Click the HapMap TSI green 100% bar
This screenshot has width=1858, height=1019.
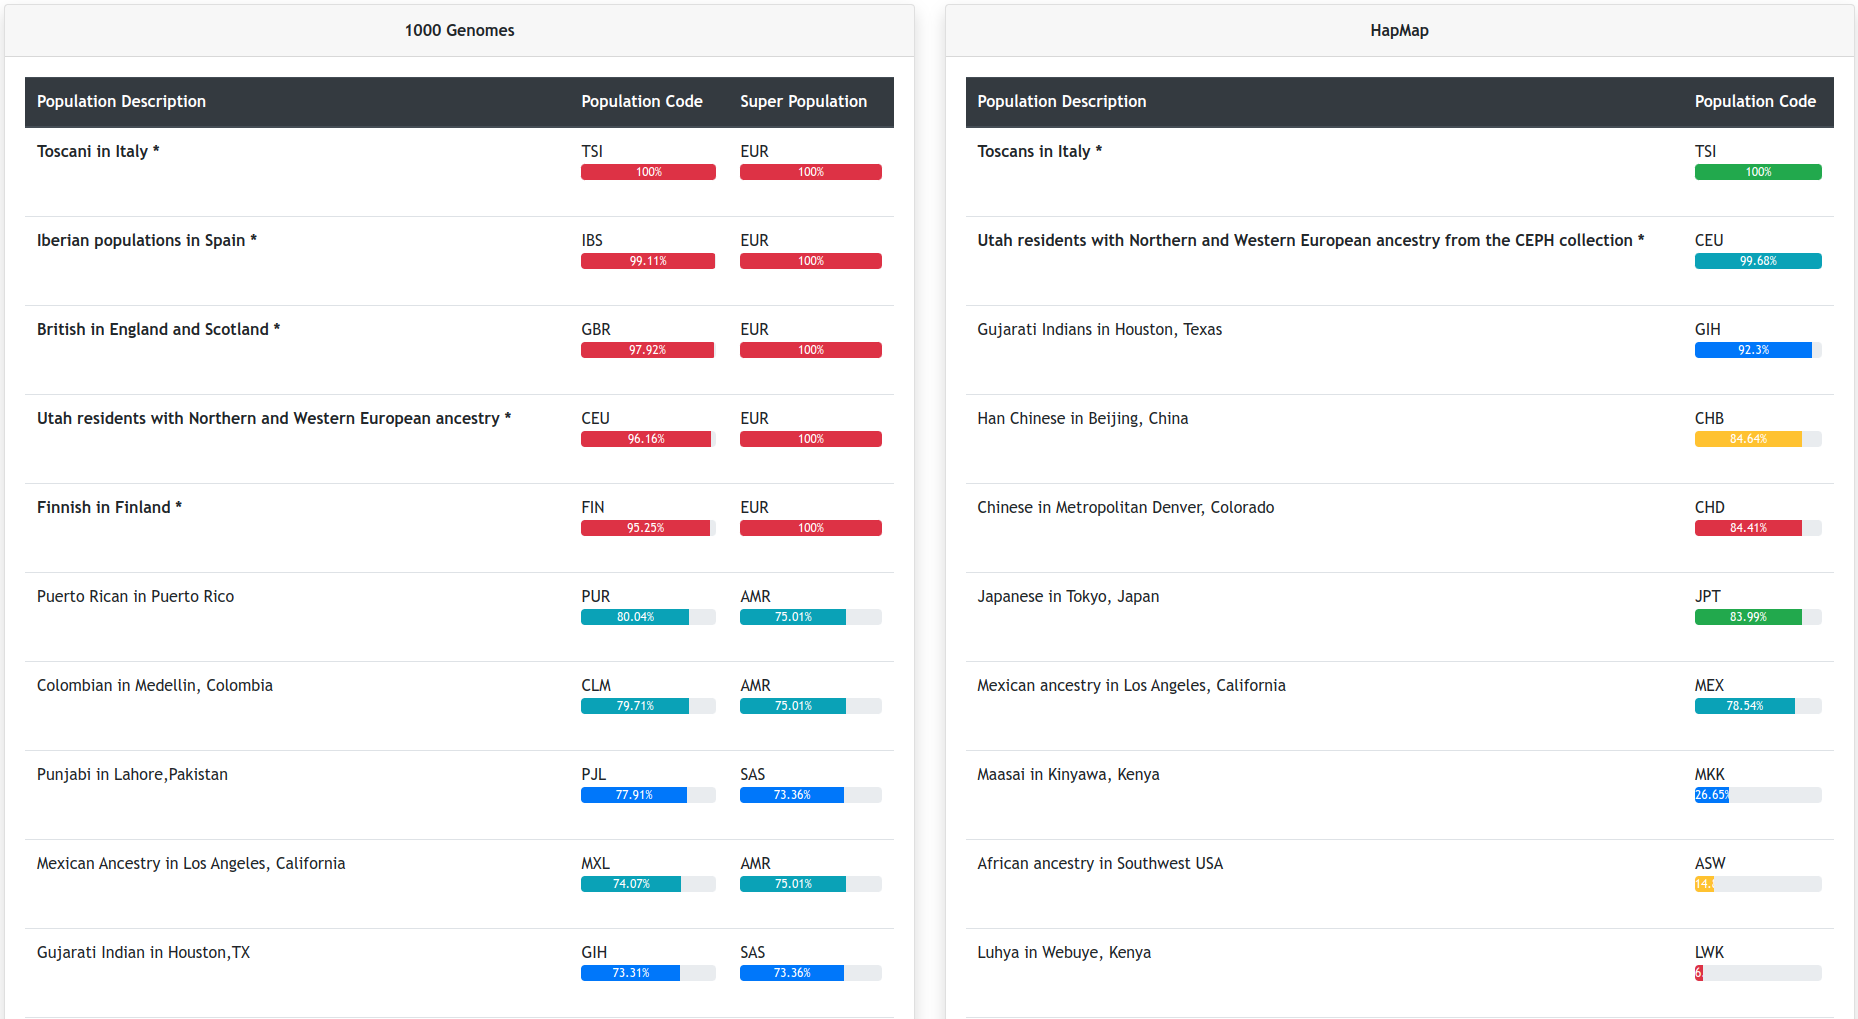1757,172
